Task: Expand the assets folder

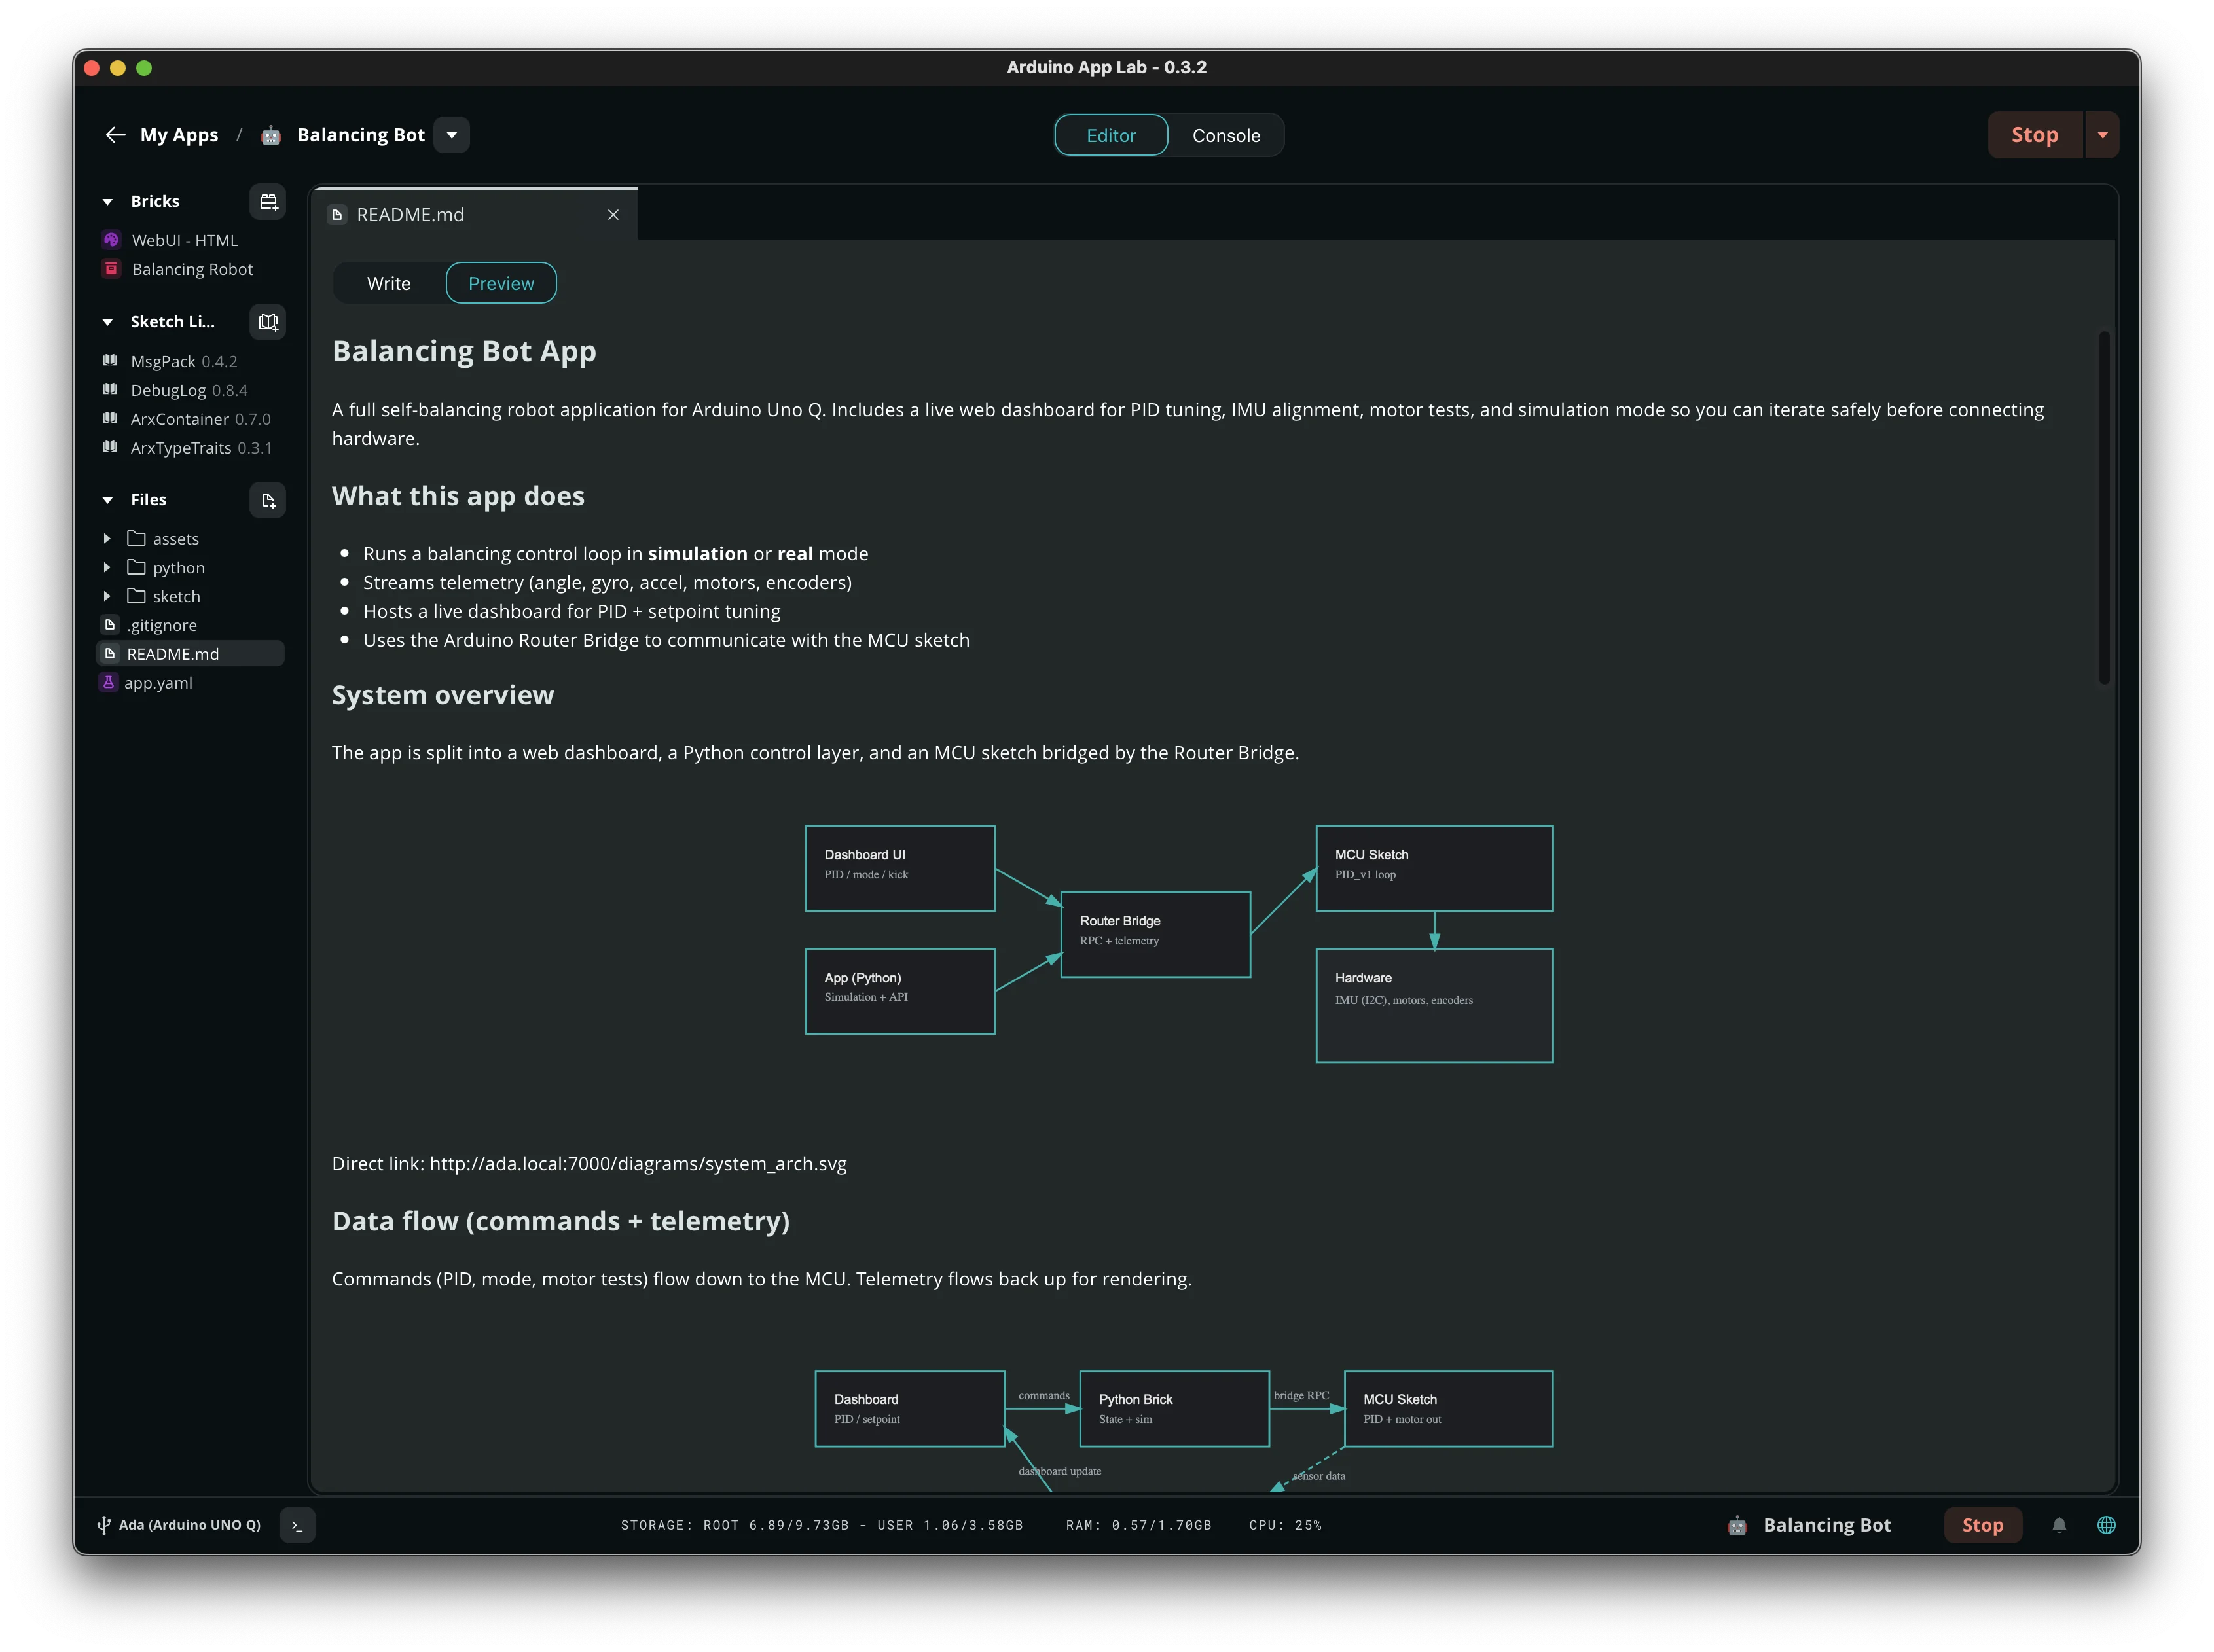Action: (x=107, y=539)
